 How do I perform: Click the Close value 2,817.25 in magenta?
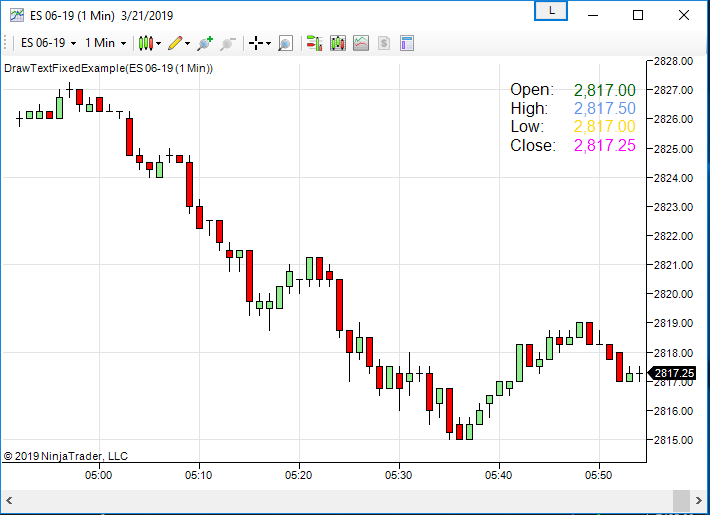604,145
